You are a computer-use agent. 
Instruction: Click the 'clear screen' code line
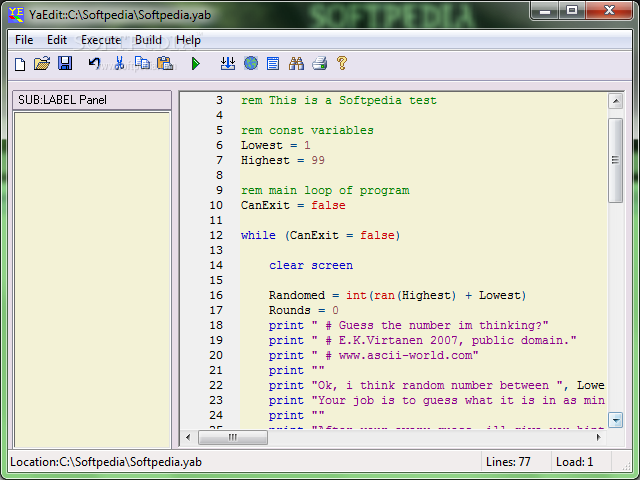311,265
